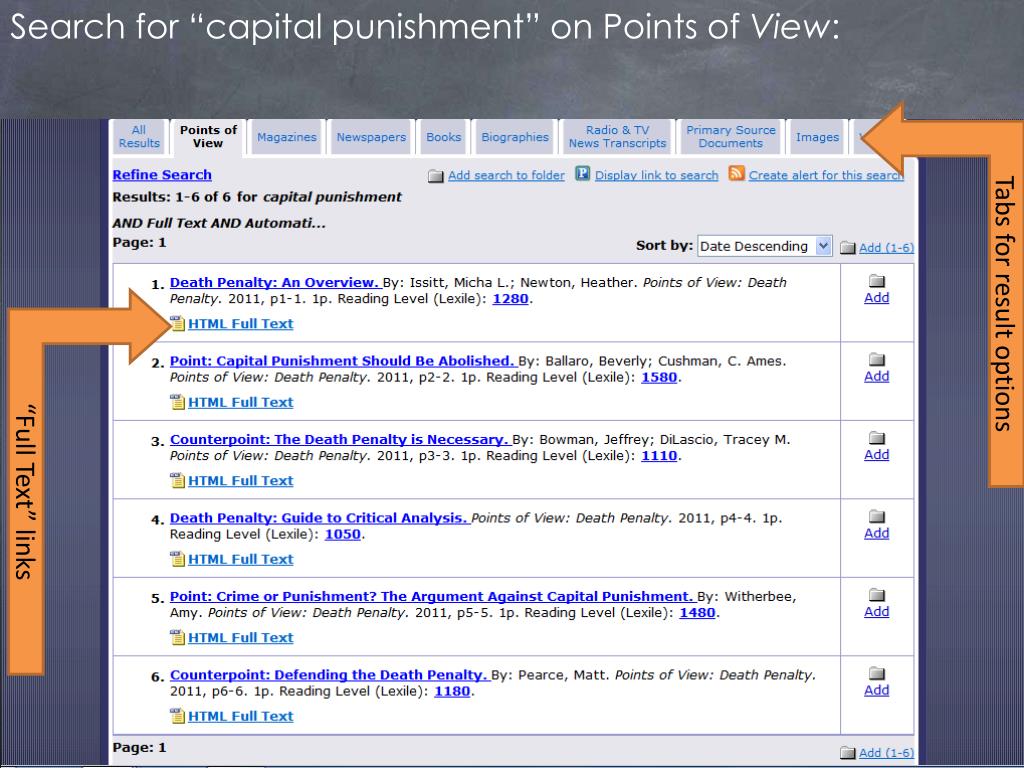Viewport: 1024px width, 768px height.
Task: Click Lexile level 1480 link
Action: click(x=697, y=613)
